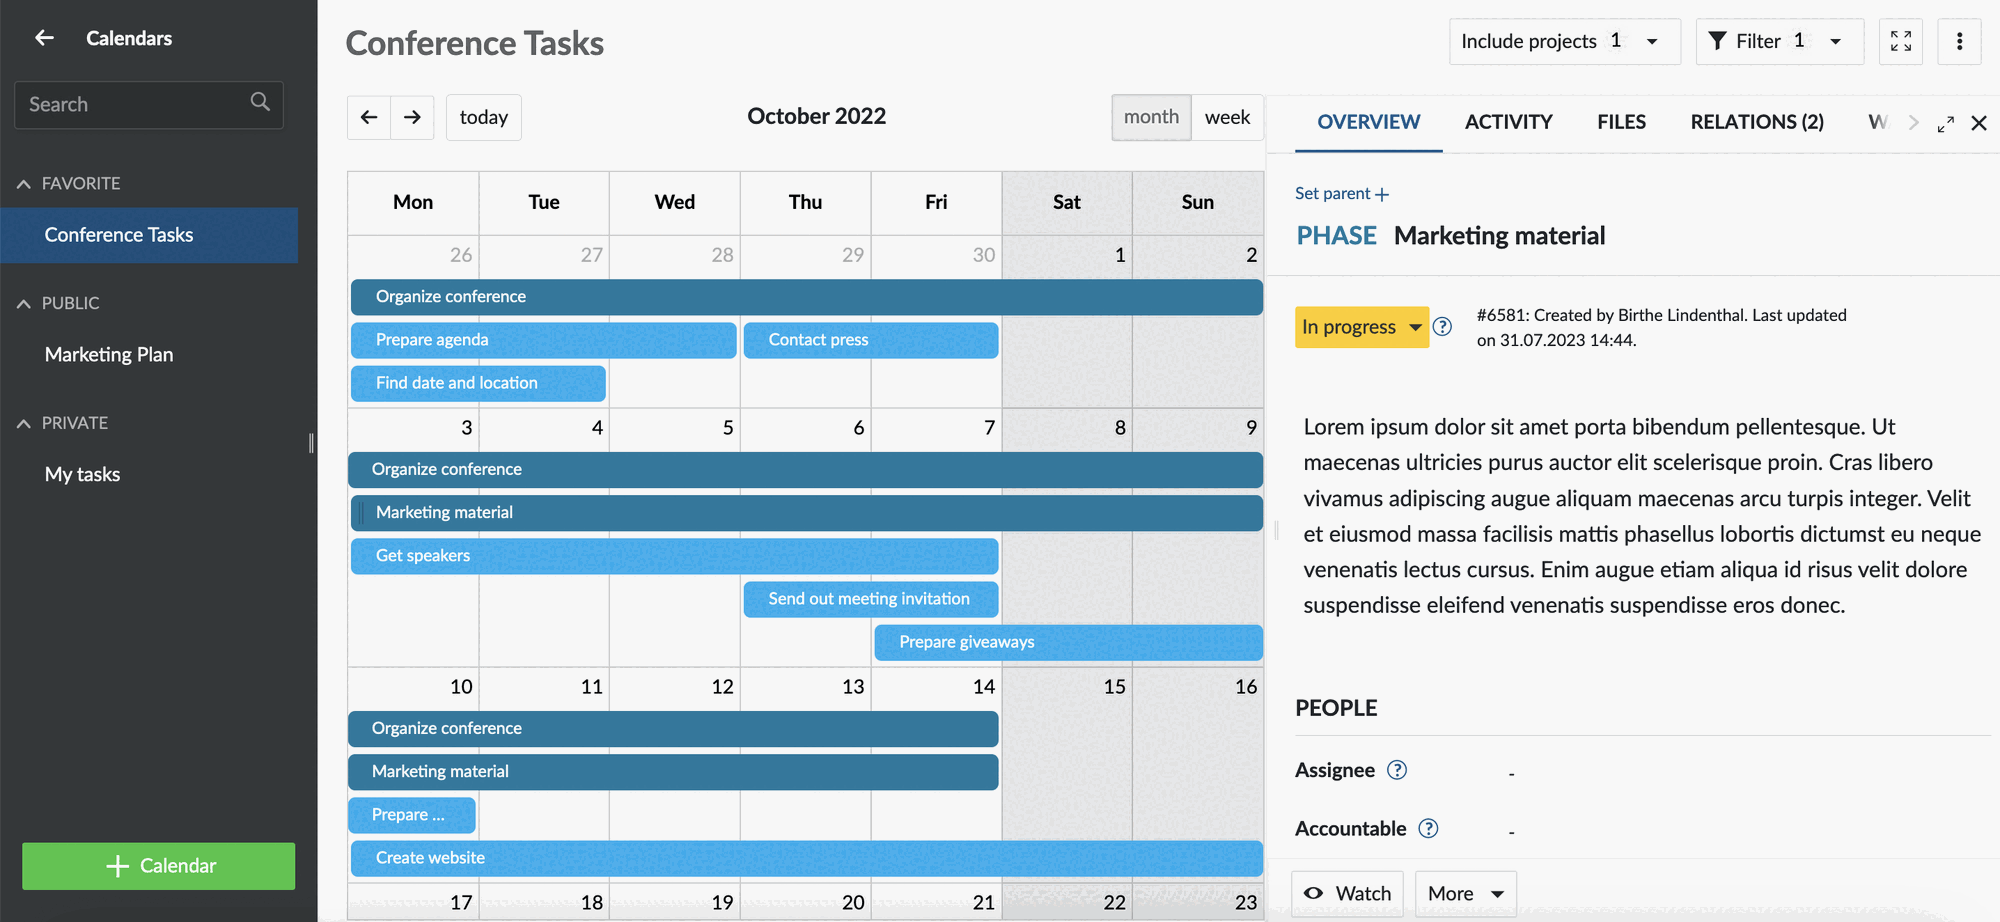Click the October 2022 title

click(x=816, y=116)
